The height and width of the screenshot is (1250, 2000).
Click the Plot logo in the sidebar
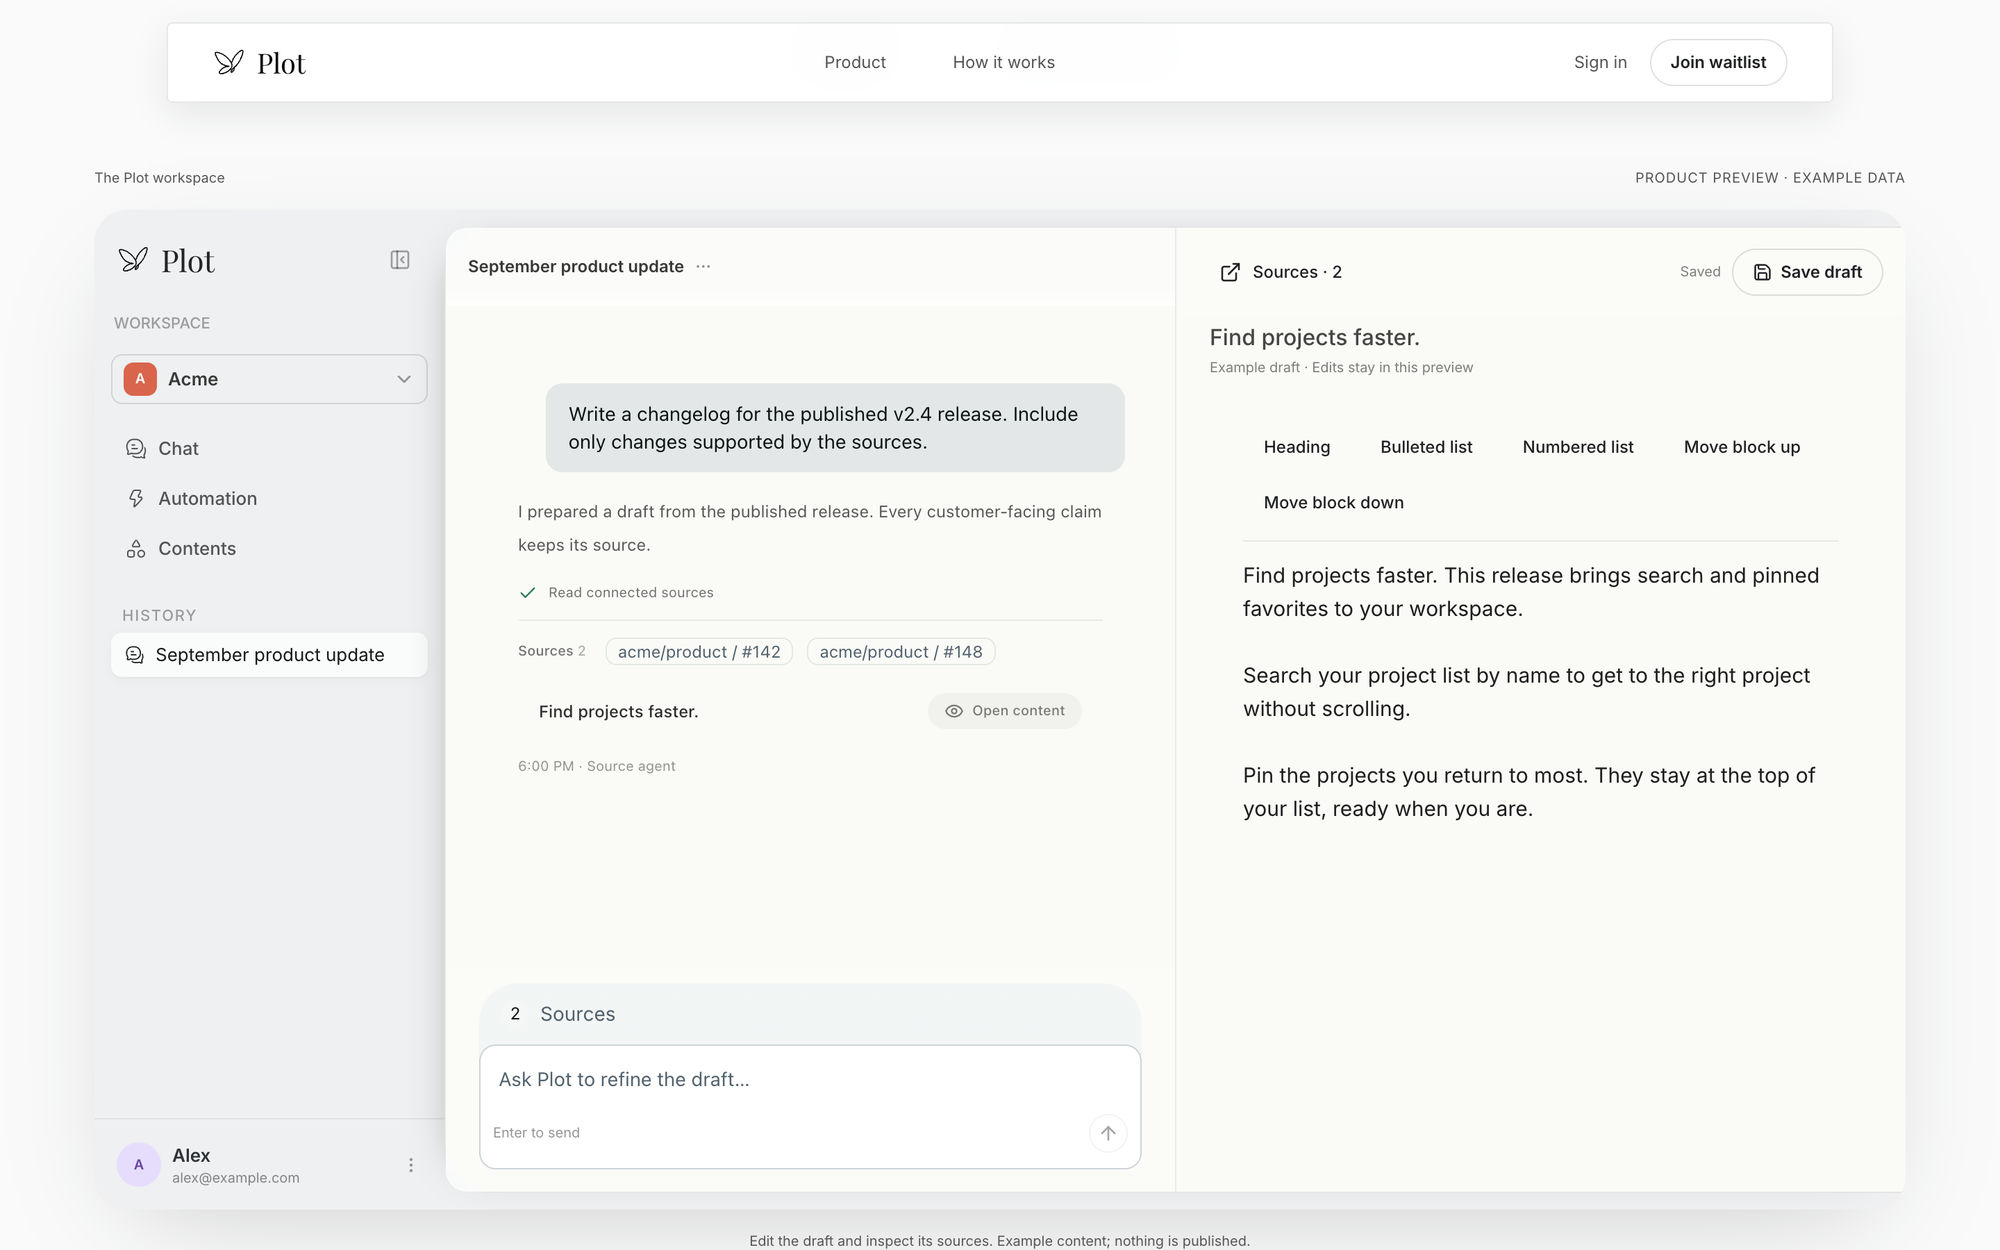click(x=167, y=261)
